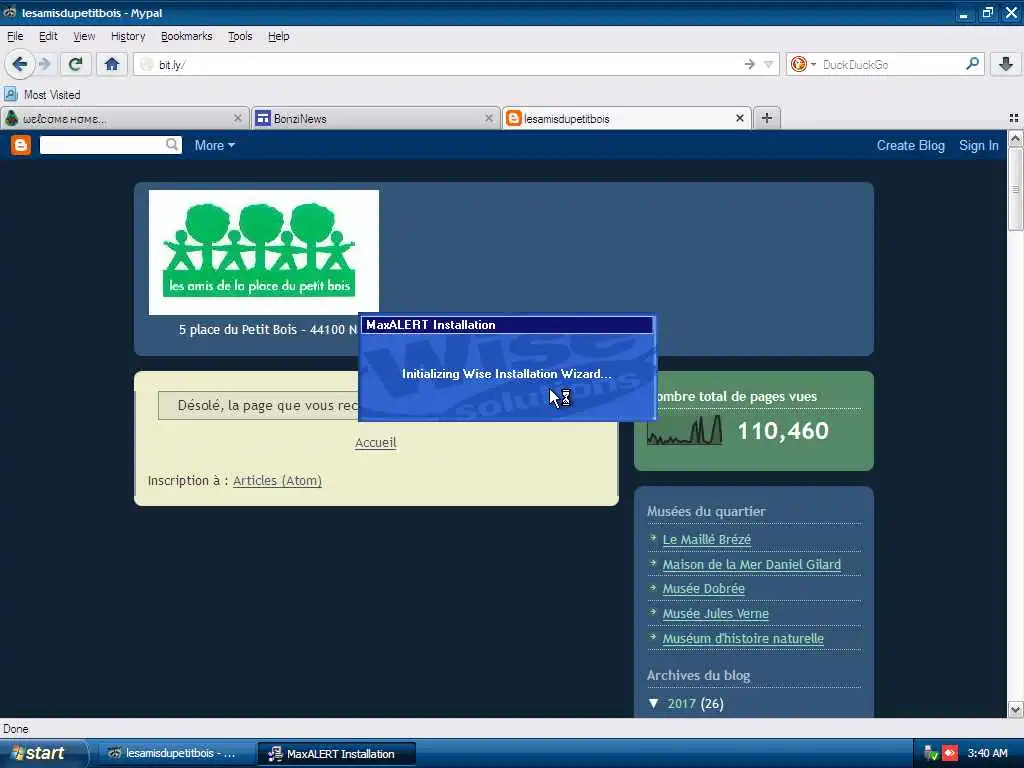Viewport: 1024px width, 768px height.
Task: Expand the More dropdown in the Blogger bar
Action: coord(214,146)
